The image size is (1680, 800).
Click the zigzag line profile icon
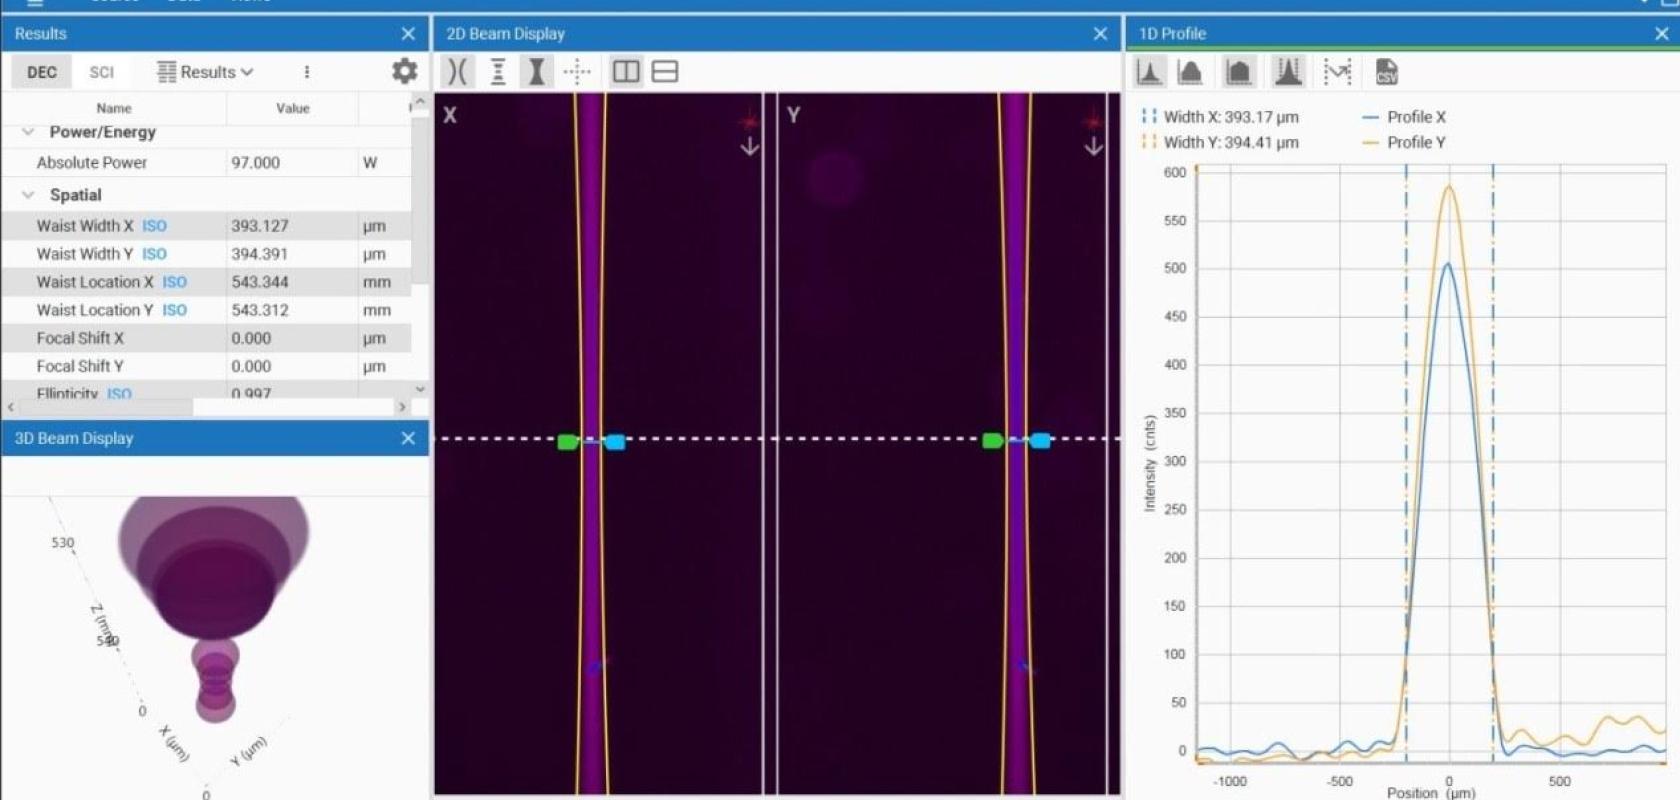pyautogui.click(x=1337, y=72)
